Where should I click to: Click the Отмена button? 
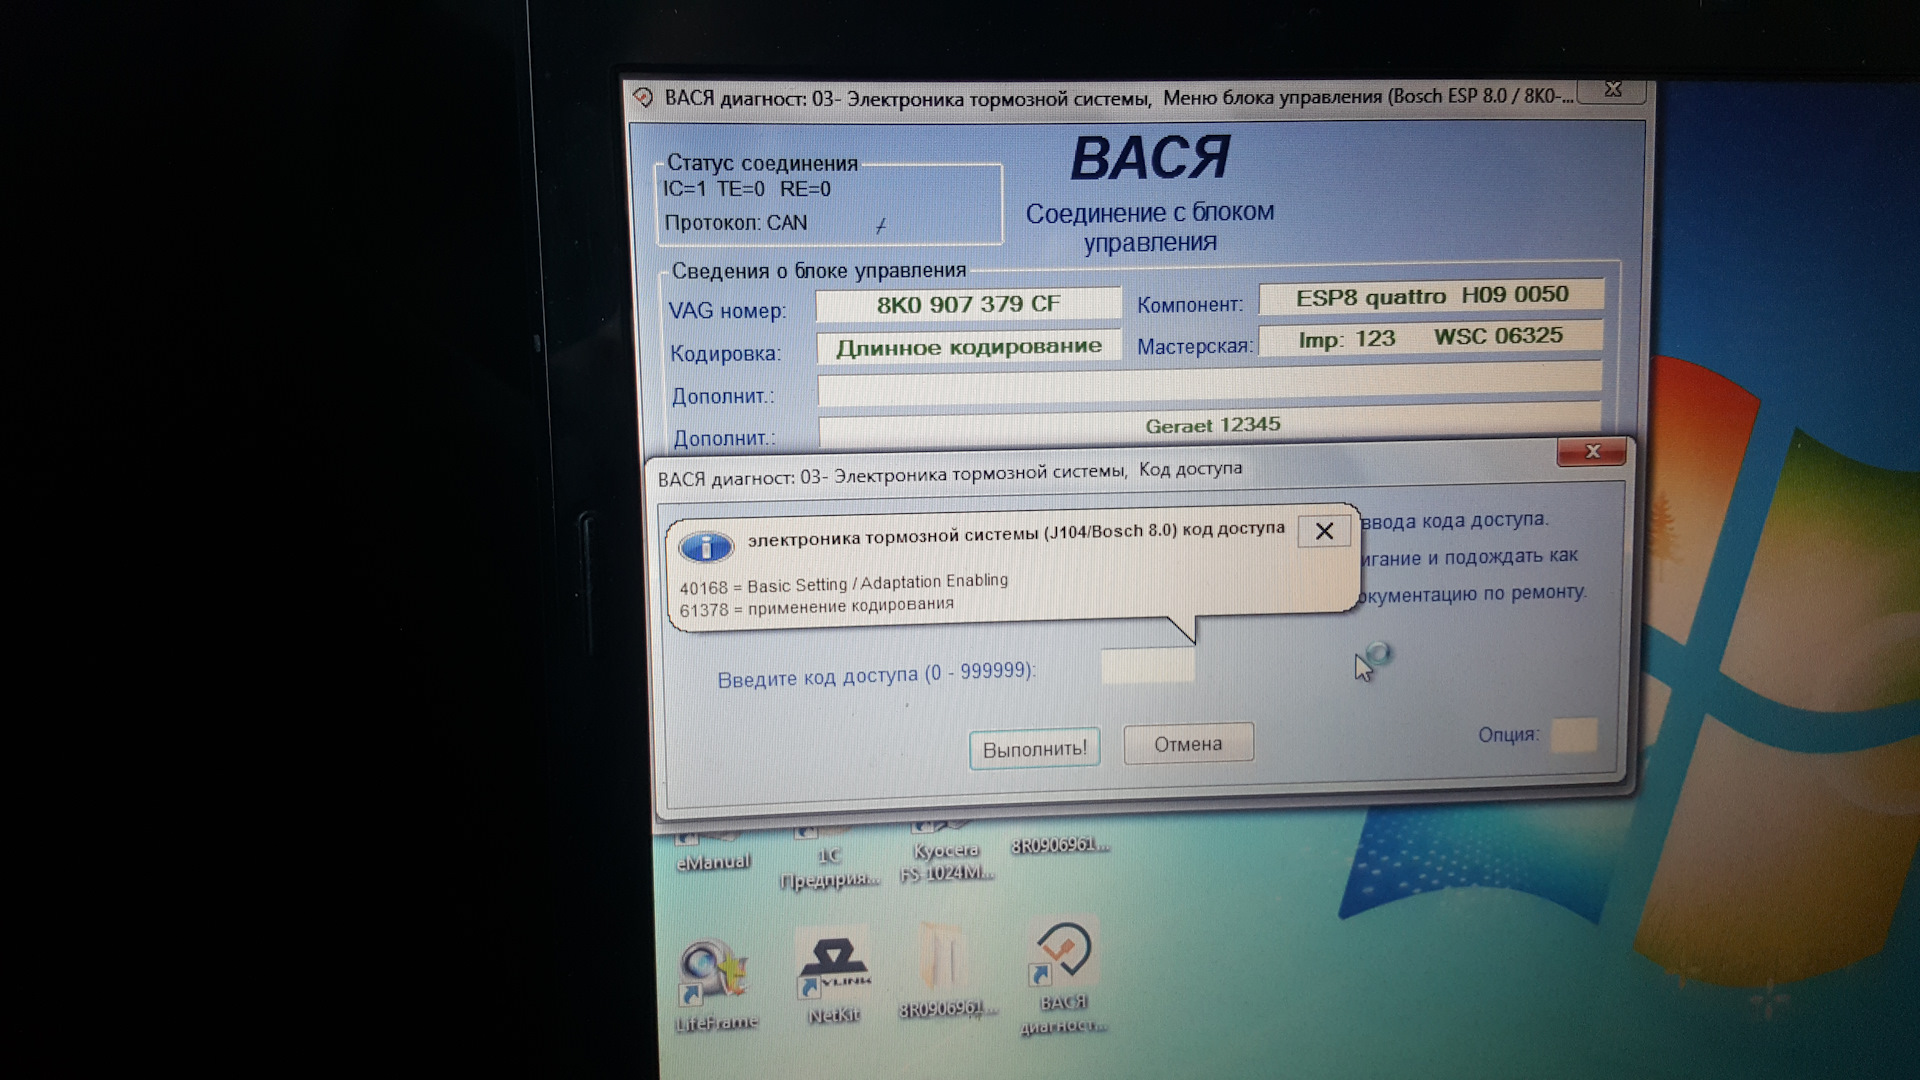coord(1188,744)
